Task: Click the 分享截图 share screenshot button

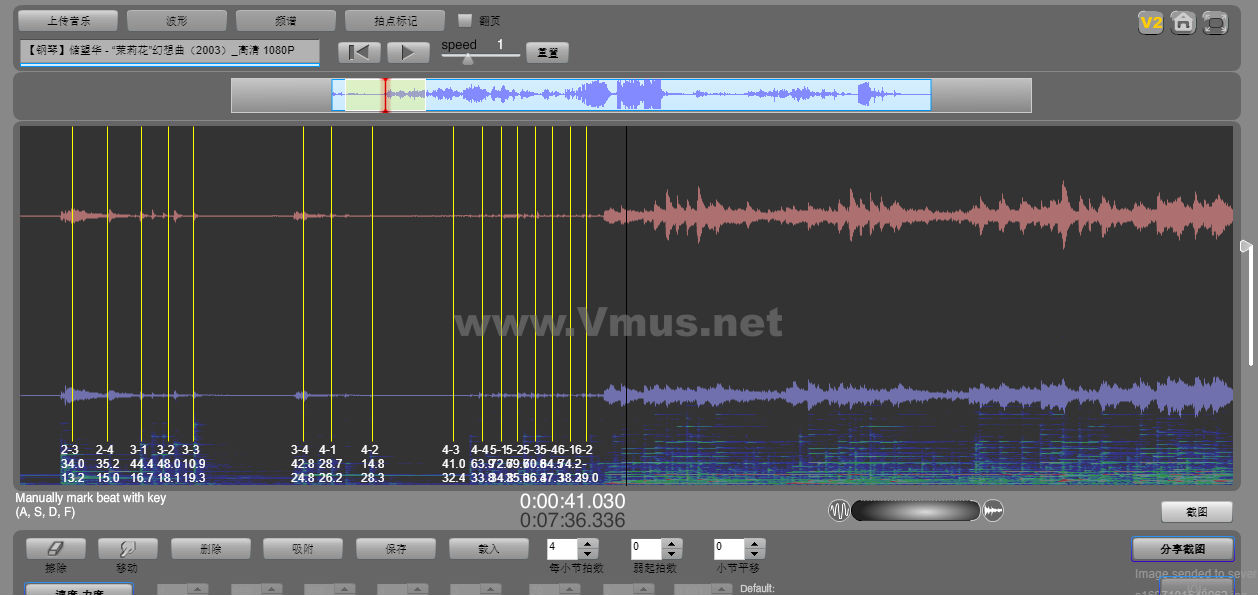Action: (x=1182, y=549)
